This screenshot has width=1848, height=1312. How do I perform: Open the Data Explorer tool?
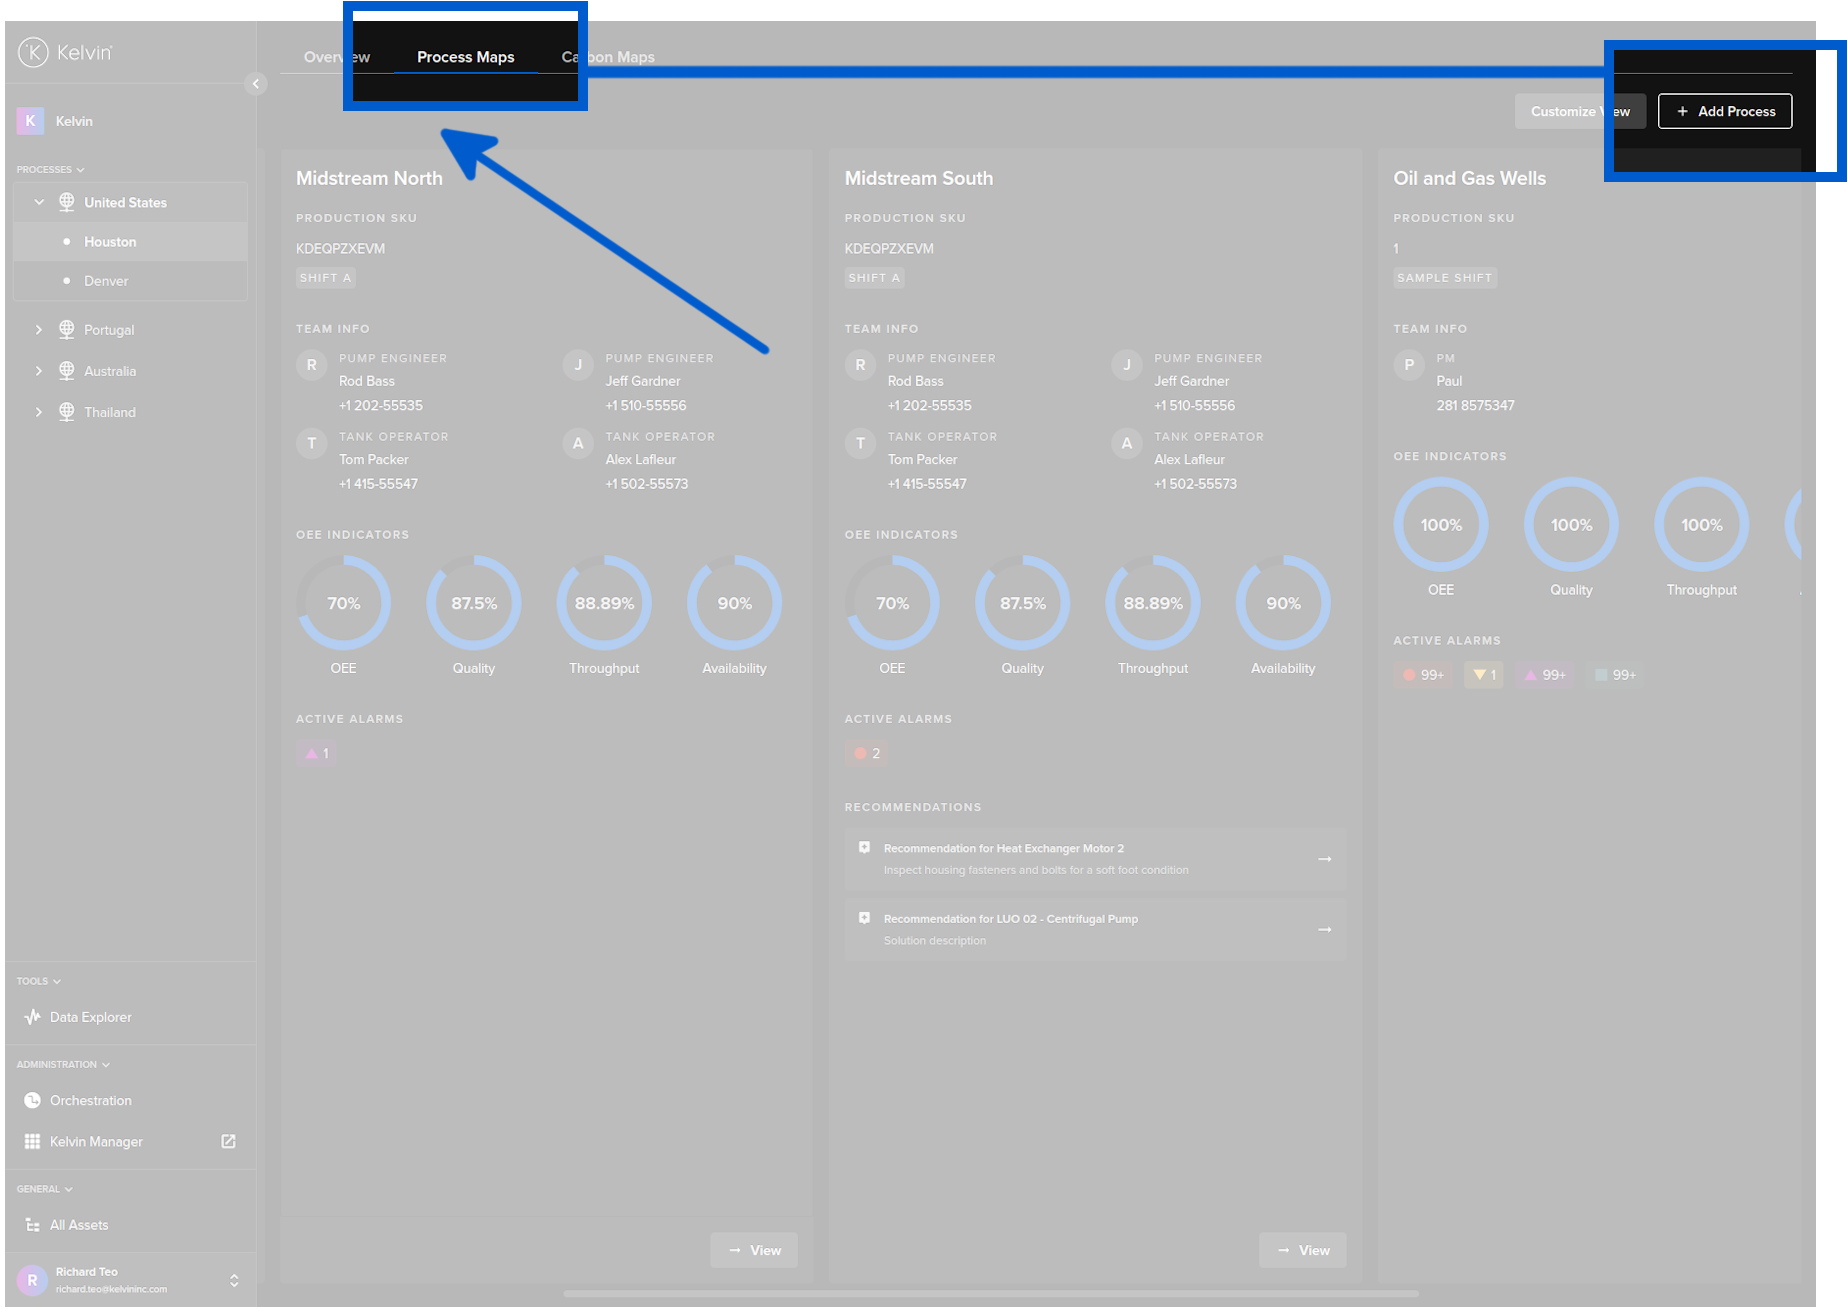pyautogui.click(x=90, y=1017)
